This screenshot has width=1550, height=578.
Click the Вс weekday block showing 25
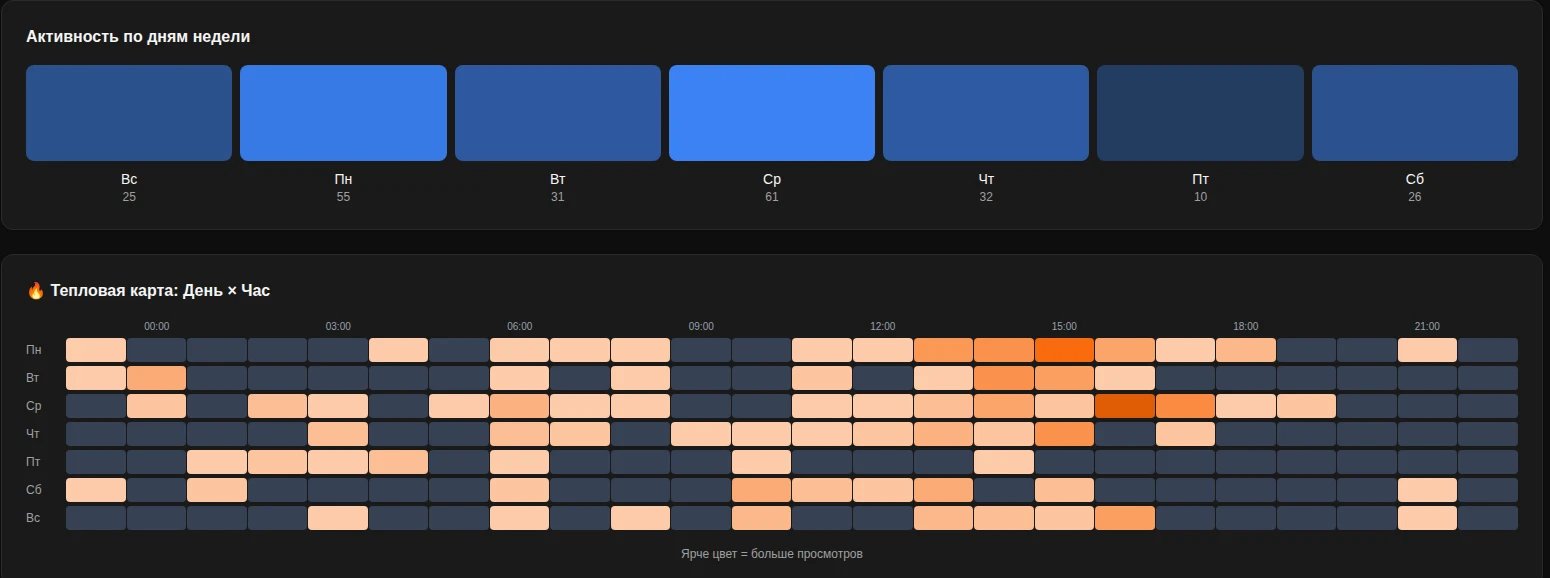[129, 113]
